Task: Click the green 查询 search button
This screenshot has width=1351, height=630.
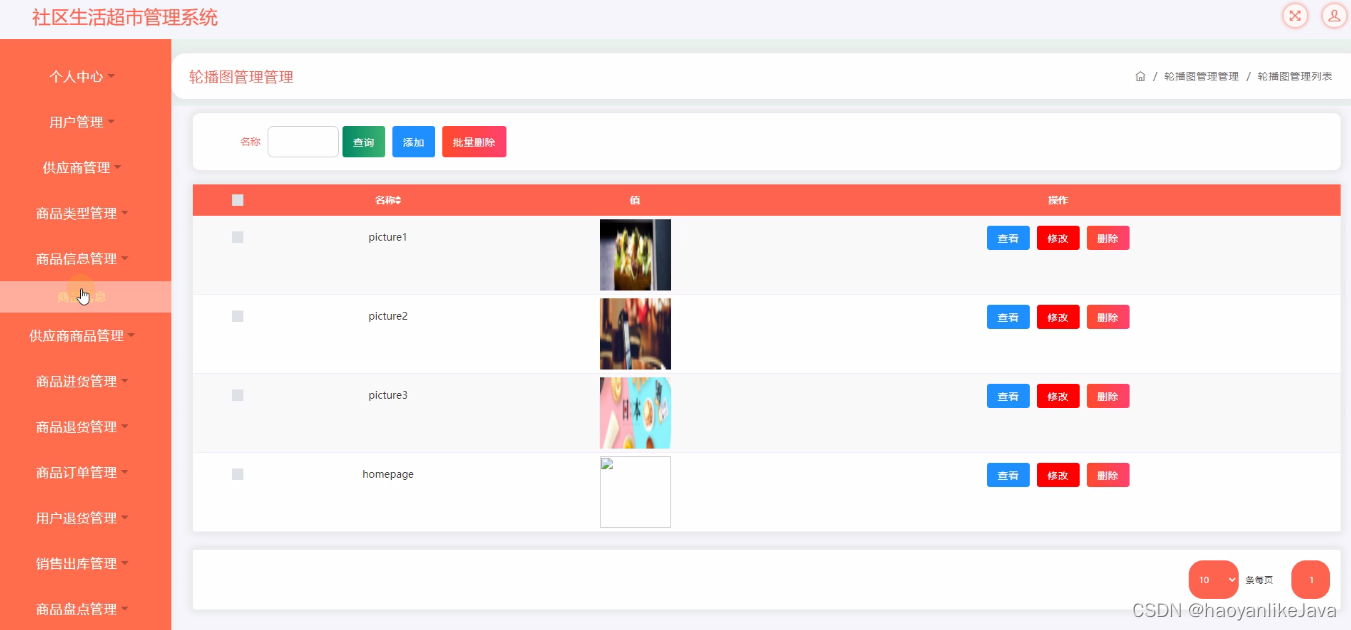Action: click(363, 142)
